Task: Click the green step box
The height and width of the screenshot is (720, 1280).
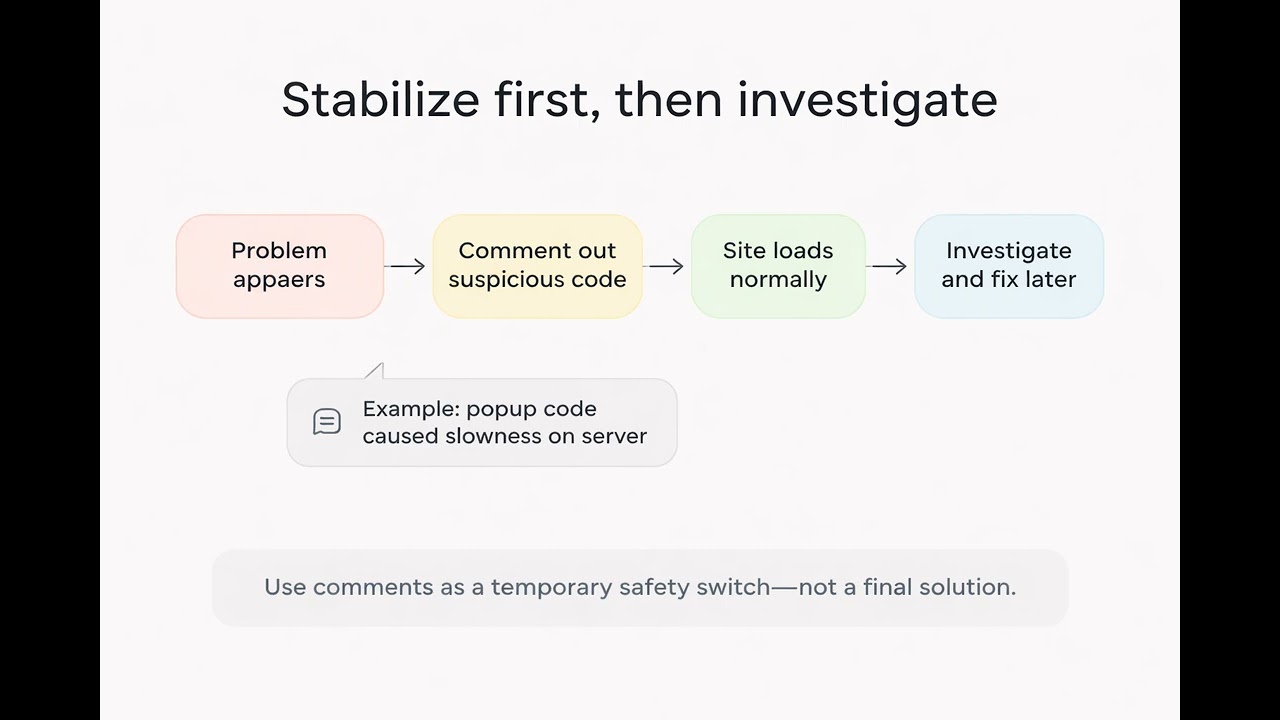Action: tap(778, 266)
